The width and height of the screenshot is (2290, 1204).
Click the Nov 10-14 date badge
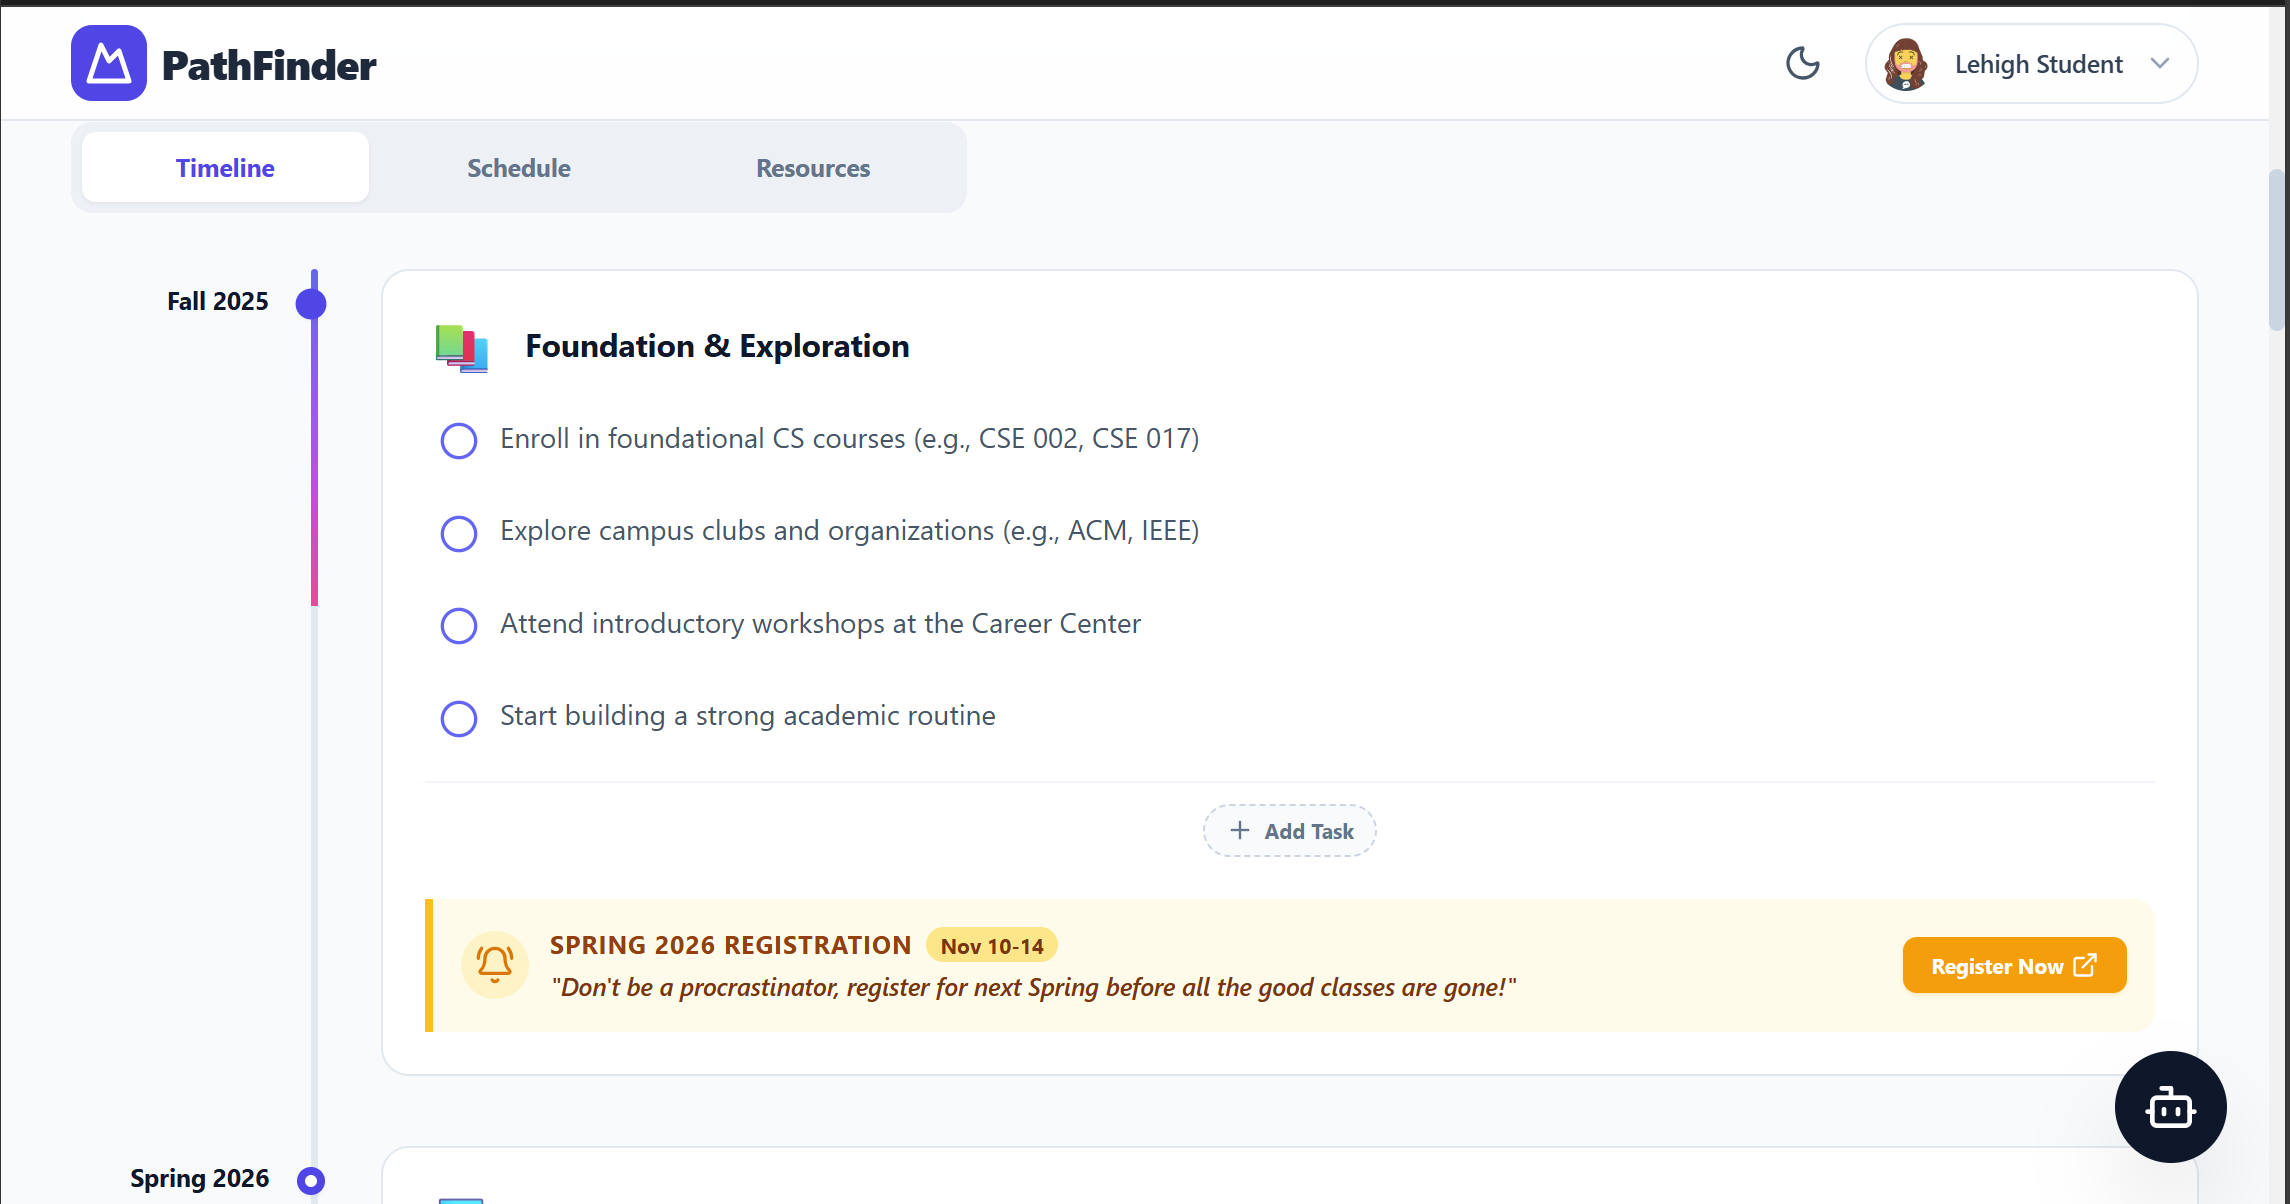tap(991, 946)
